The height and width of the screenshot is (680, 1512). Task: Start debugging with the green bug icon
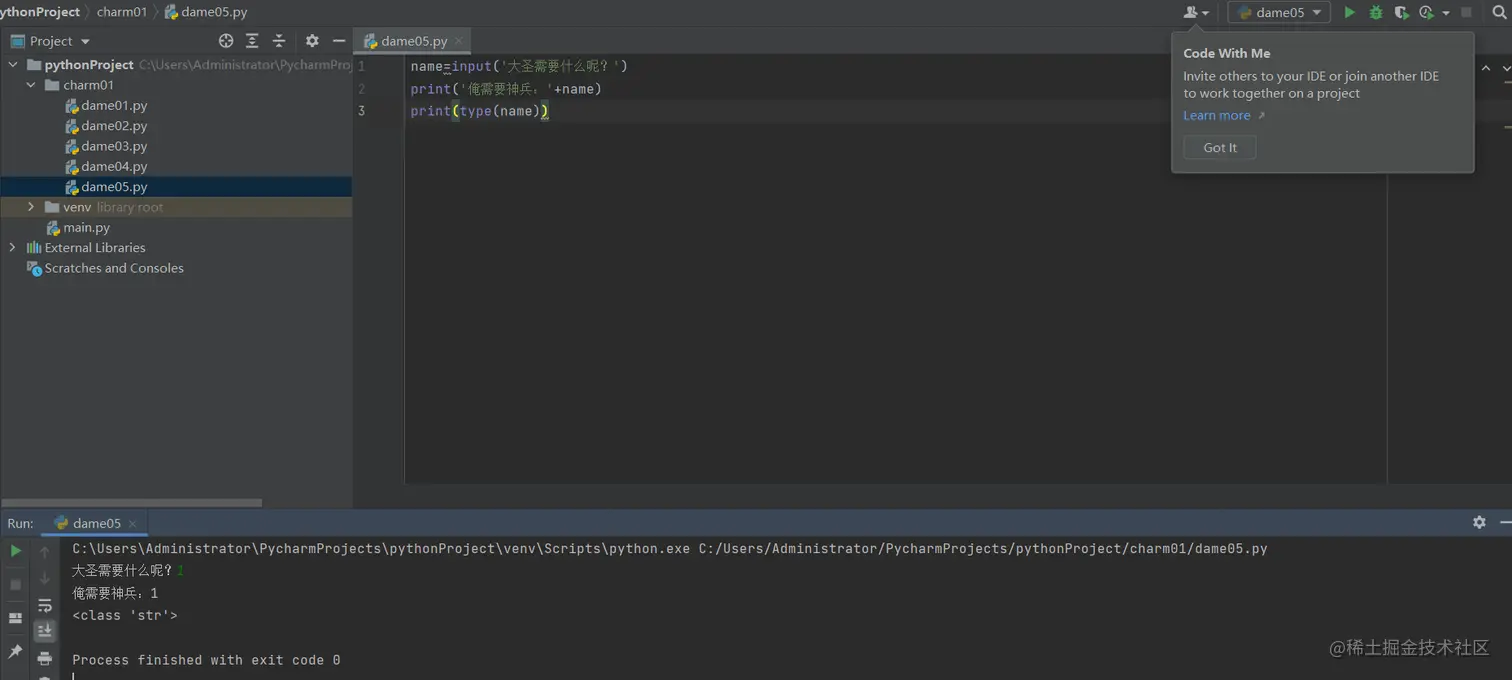pyautogui.click(x=1376, y=13)
